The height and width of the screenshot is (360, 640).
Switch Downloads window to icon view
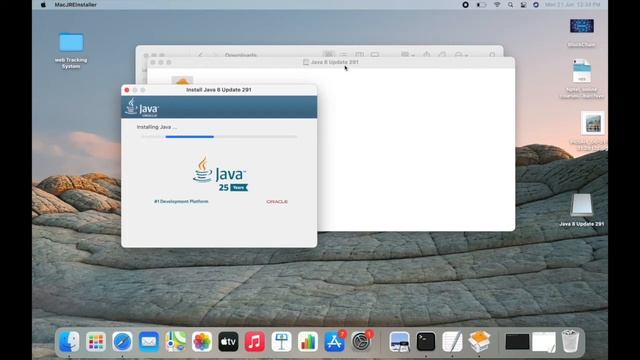329,55
